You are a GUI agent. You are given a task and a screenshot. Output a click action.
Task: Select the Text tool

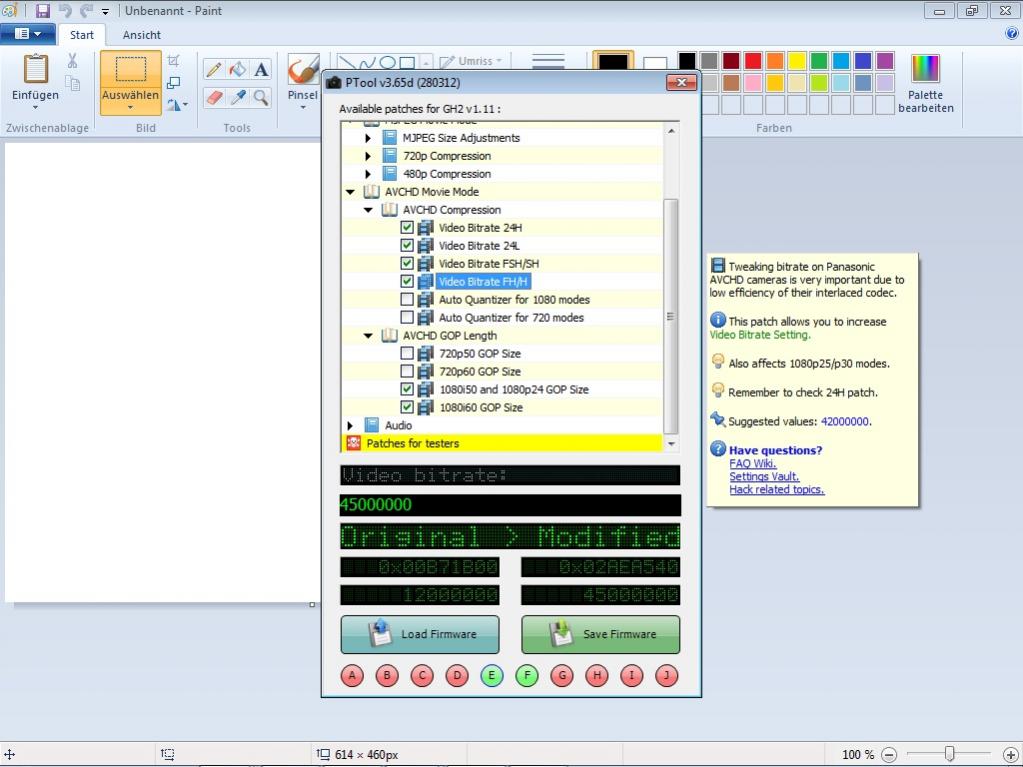pyautogui.click(x=261, y=70)
